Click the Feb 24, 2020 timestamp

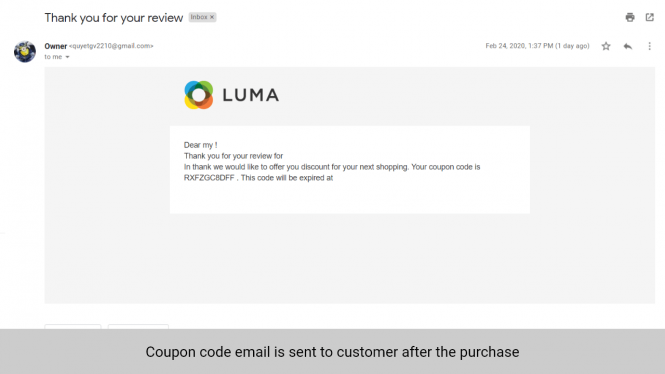(537, 46)
